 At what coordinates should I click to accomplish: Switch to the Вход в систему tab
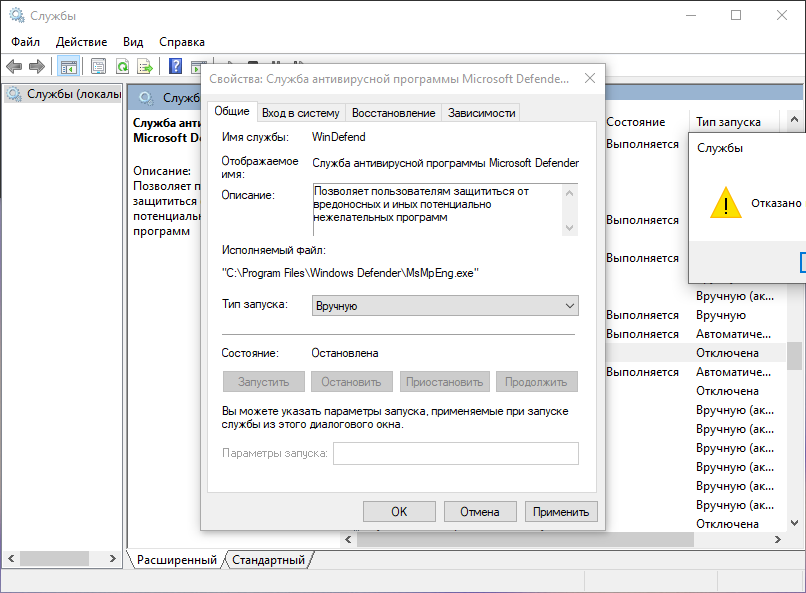(x=301, y=113)
